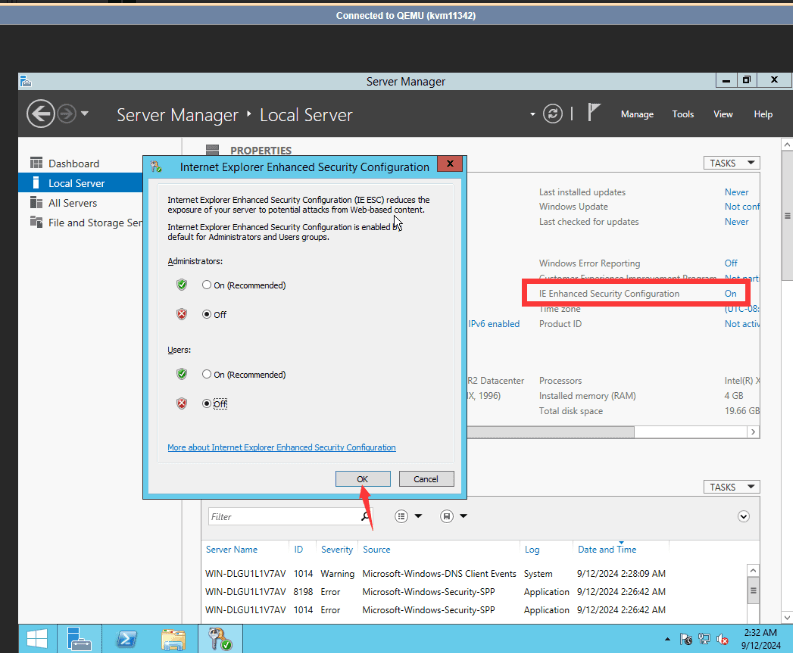This screenshot has height=653, width=793.
Task: Sort events by Severity column
Action: [x=337, y=549]
